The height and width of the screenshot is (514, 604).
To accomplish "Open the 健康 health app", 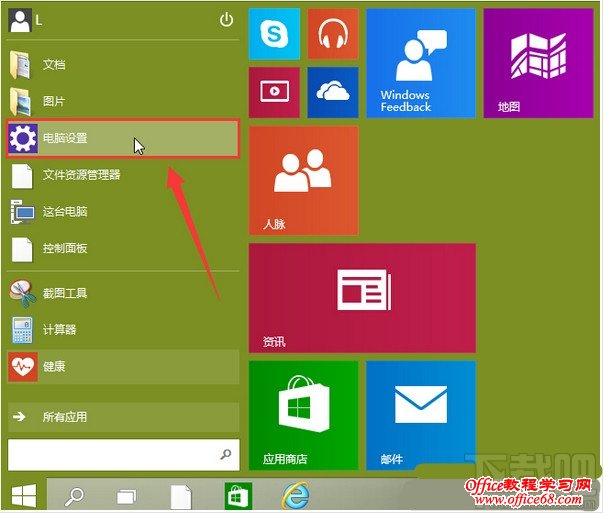I will [x=123, y=366].
